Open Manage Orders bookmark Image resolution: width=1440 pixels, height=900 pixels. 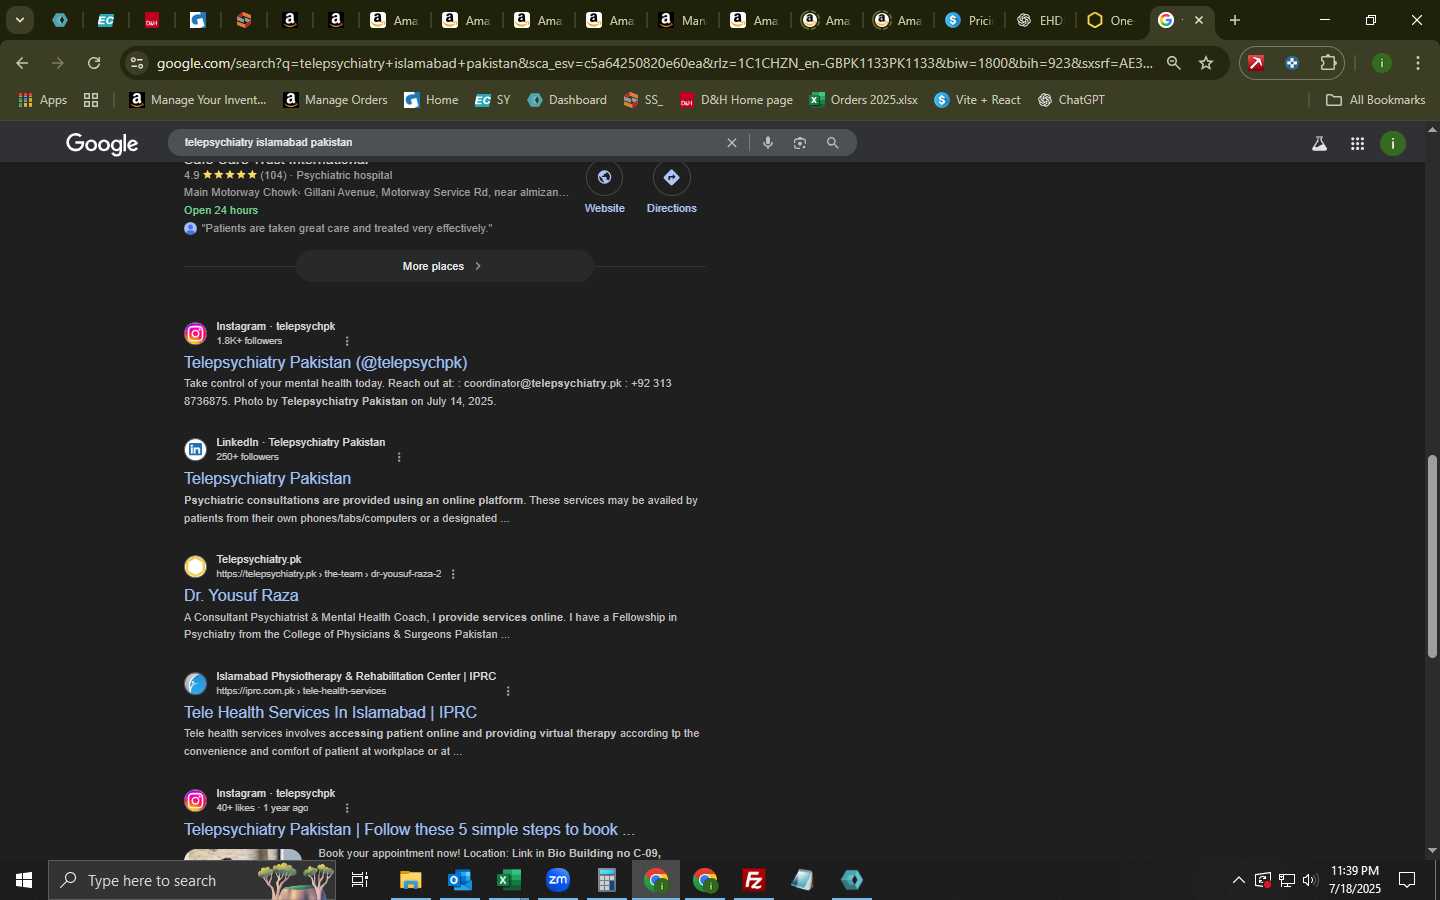coord(335,100)
